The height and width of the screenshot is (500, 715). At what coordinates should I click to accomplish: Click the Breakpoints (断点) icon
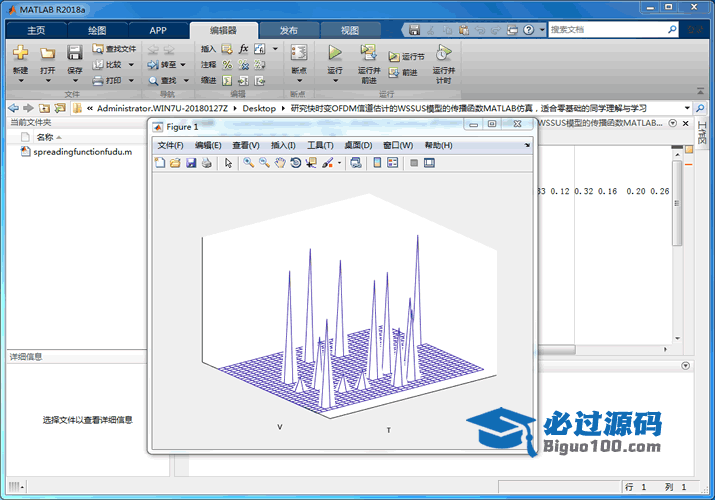[x=299, y=58]
